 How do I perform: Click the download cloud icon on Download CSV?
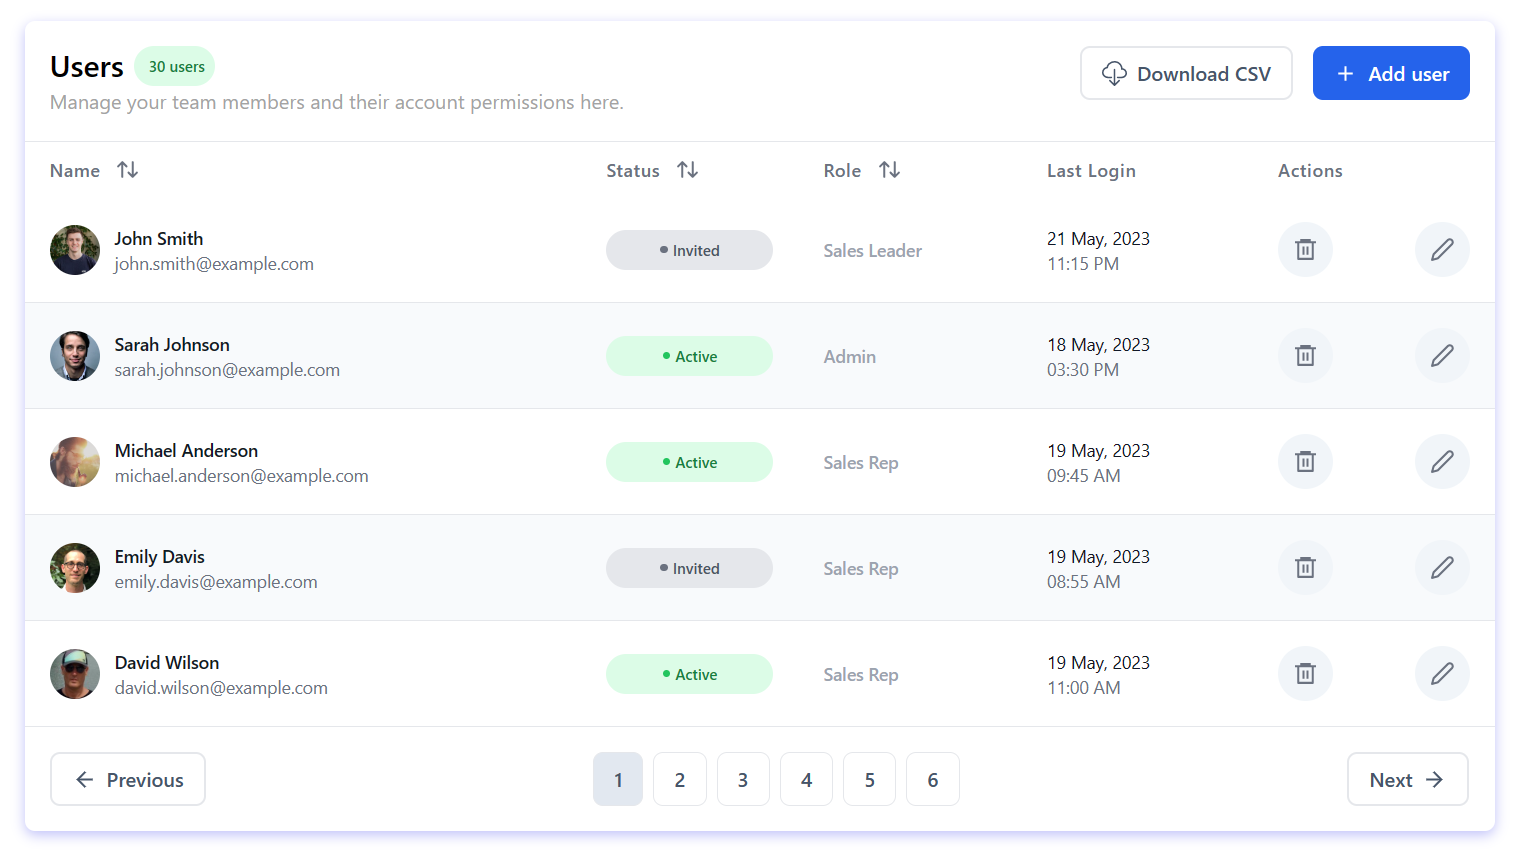(x=1113, y=73)
